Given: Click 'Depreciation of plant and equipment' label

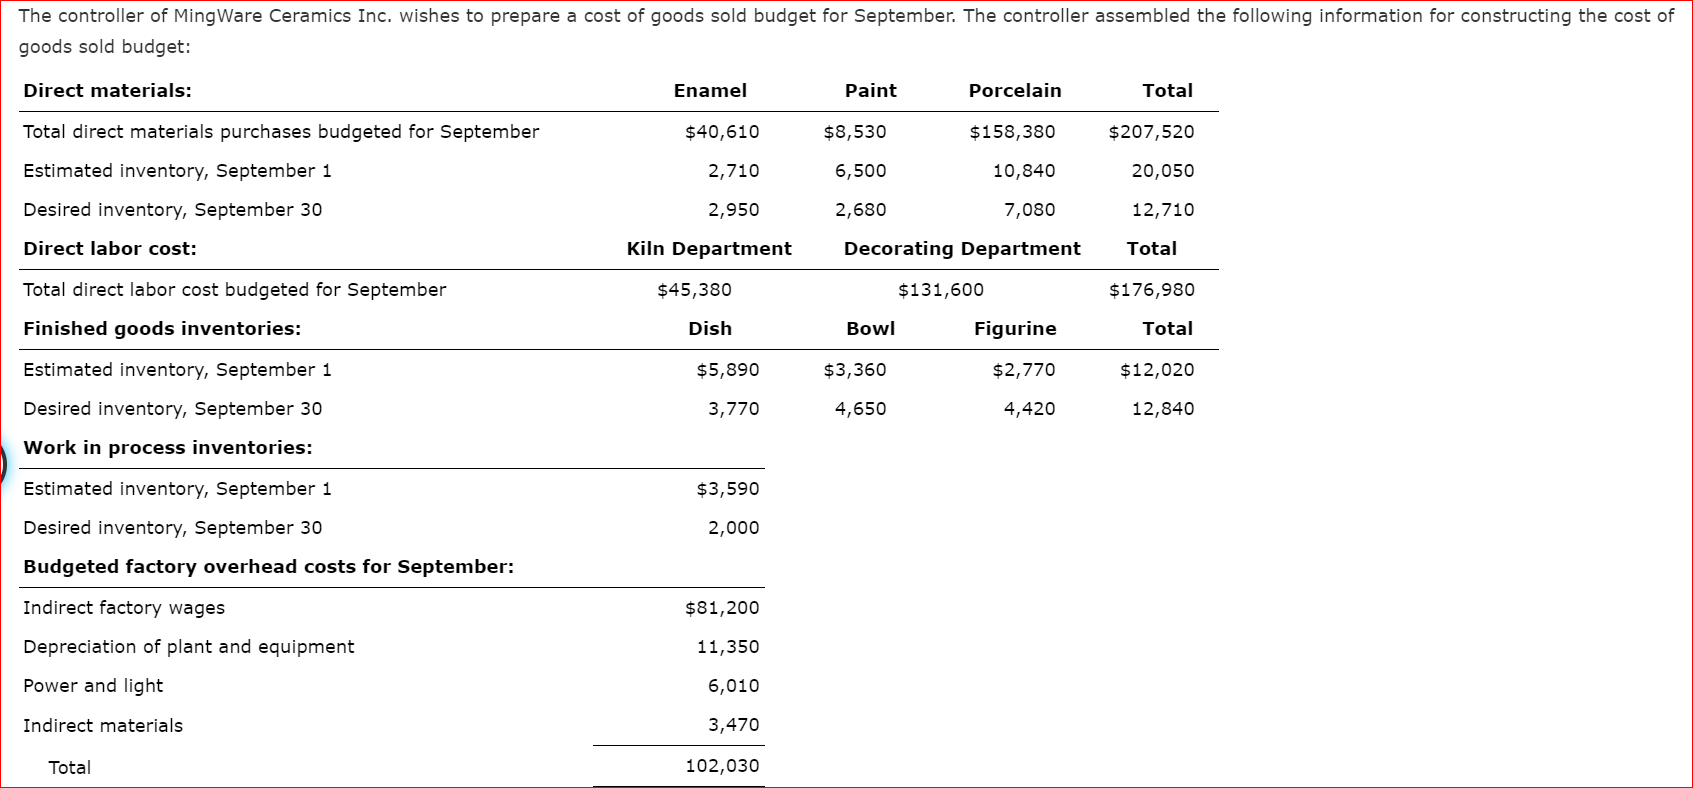Looking at the screenshot, I should pos(189,647).
